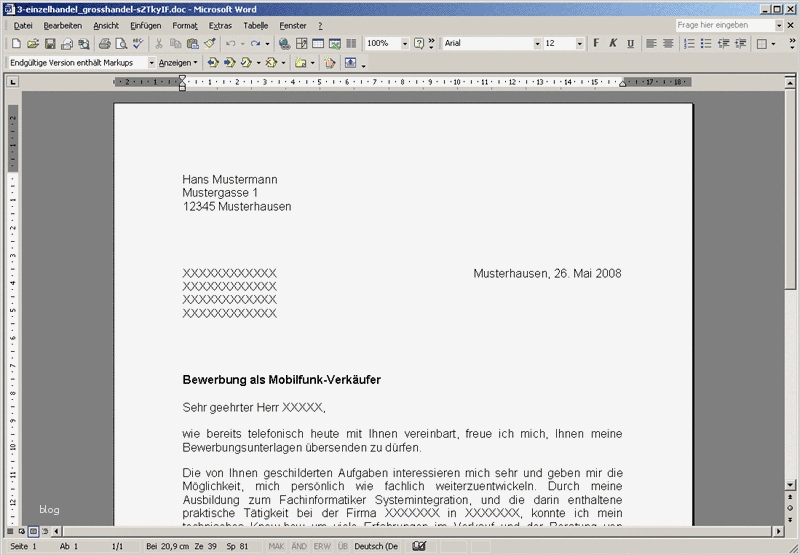Open the Bearbeiten menu

click(63, 26)
